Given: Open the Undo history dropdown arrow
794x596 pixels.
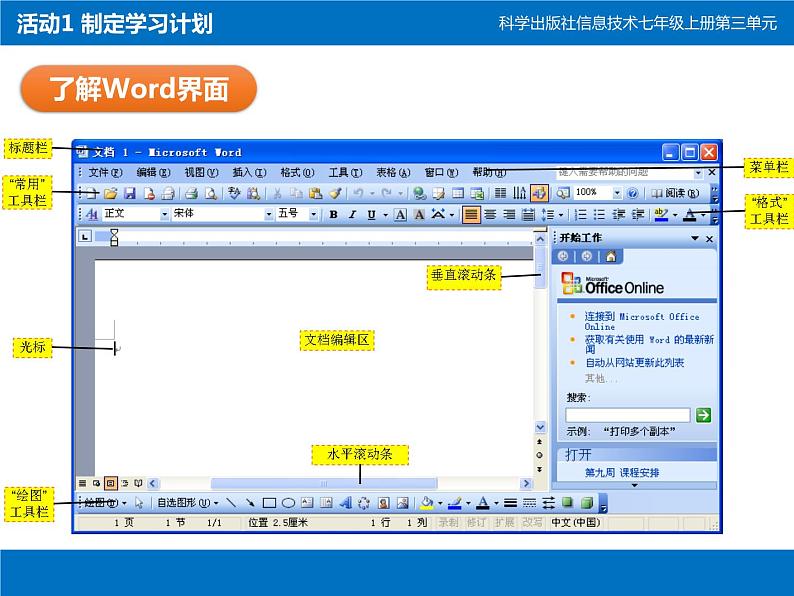Looking at the screenshot, I should pyautogui.click(x=372, y=193).
